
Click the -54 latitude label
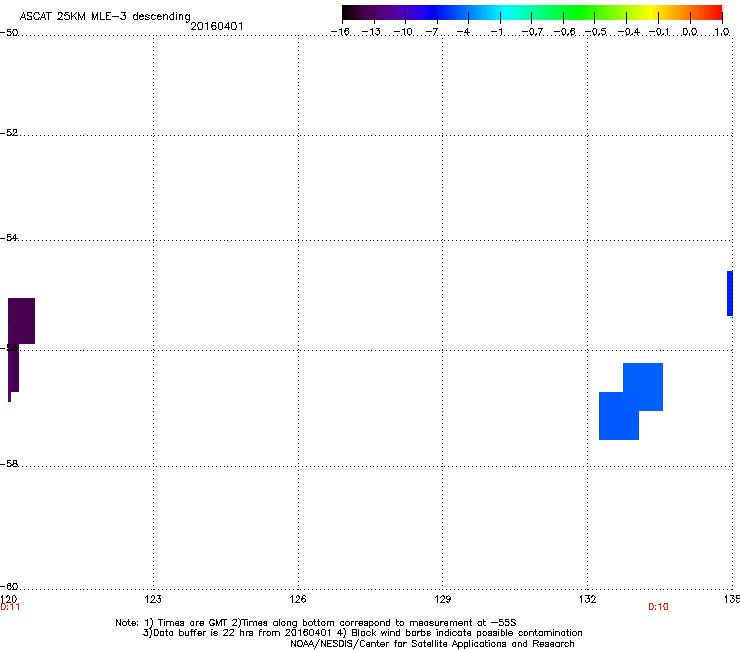tap(9, 237)
